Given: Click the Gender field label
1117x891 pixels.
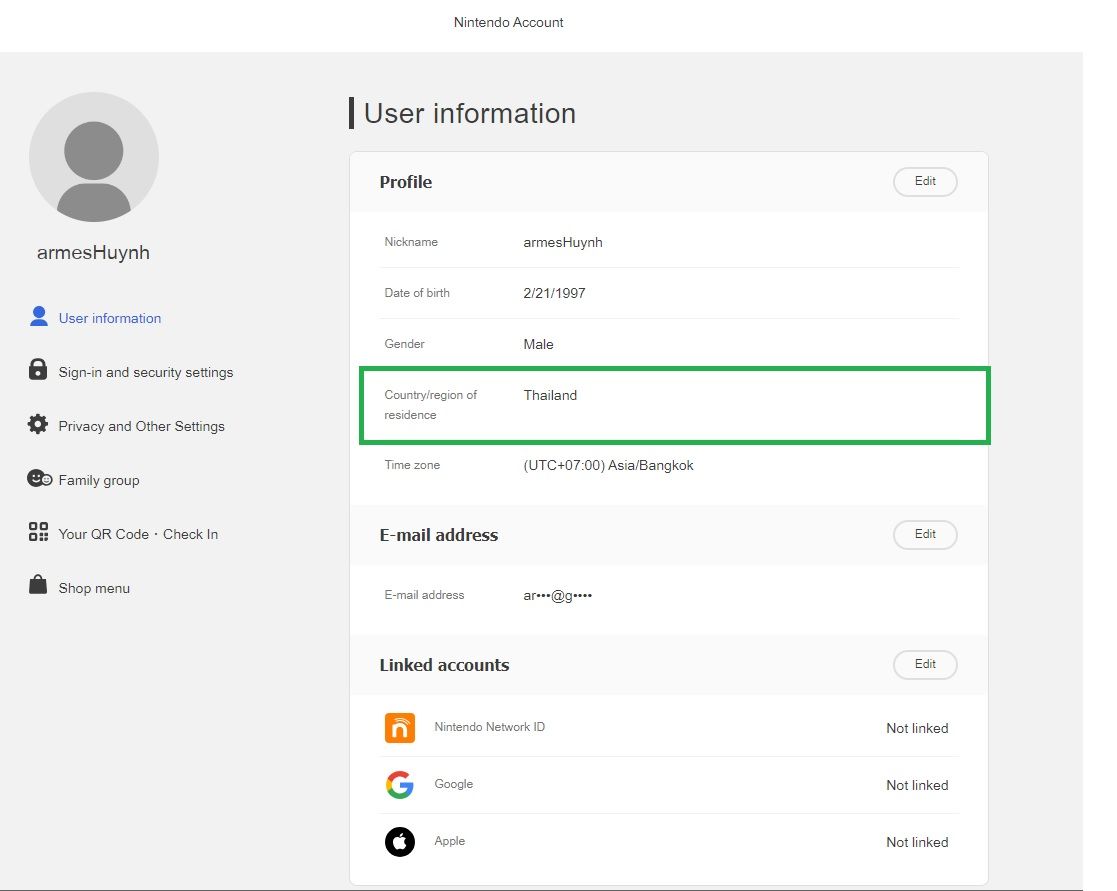Looking at the screenshot, I should pos(404,344).
